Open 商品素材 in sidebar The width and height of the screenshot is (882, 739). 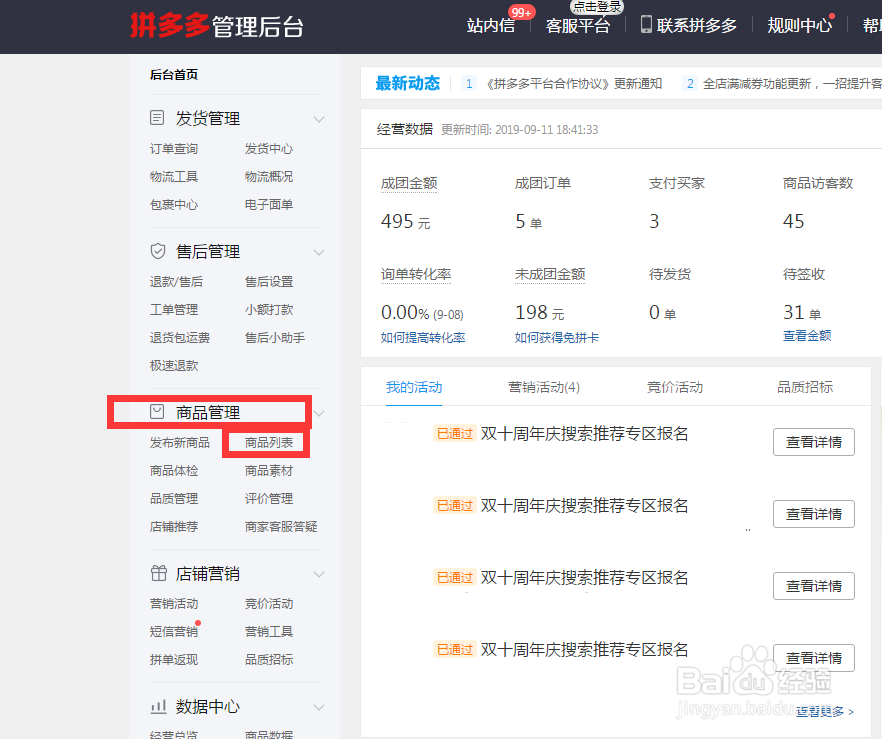(269, 471)
